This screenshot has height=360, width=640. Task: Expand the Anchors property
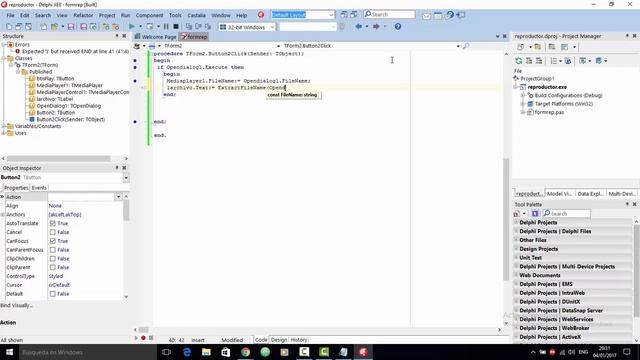point(3,215)
